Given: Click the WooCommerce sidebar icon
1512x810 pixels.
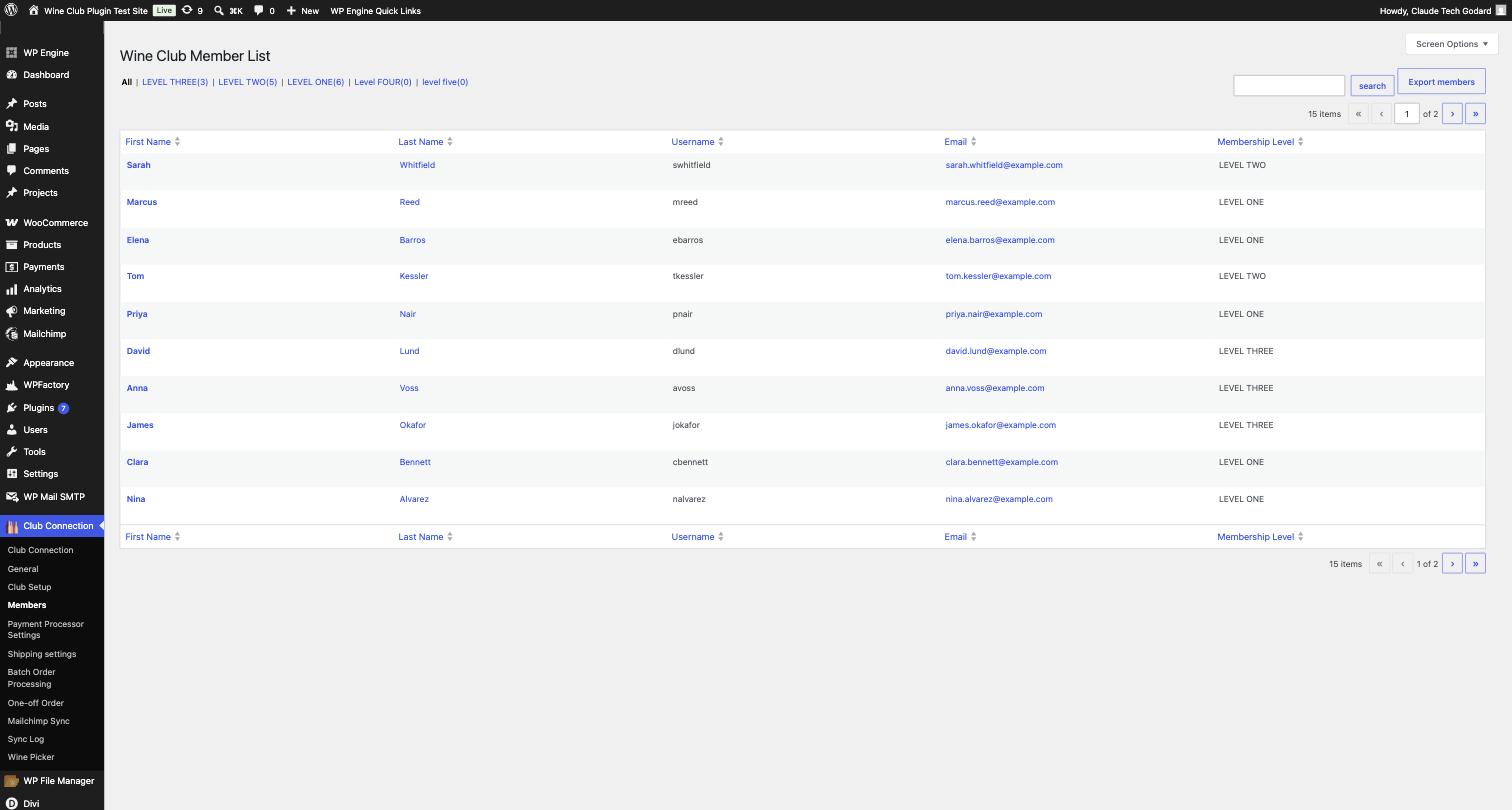Looking at the screenshot, I should 12,222.
